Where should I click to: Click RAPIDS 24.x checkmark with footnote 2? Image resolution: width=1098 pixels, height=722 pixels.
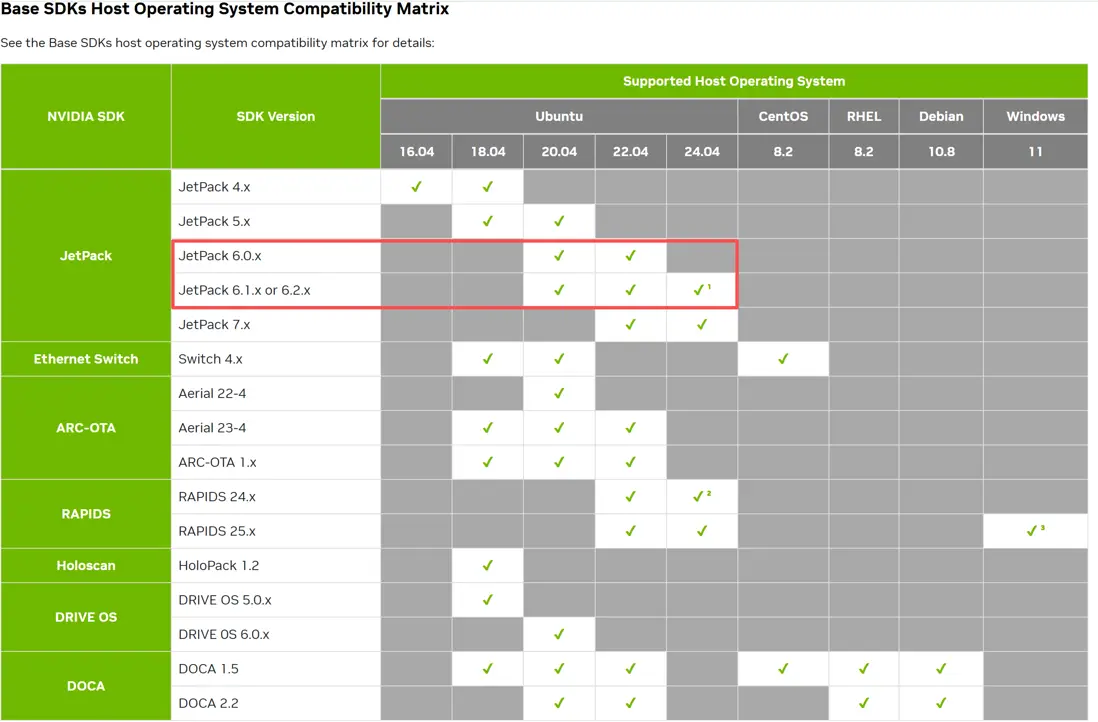pos(702,497)
